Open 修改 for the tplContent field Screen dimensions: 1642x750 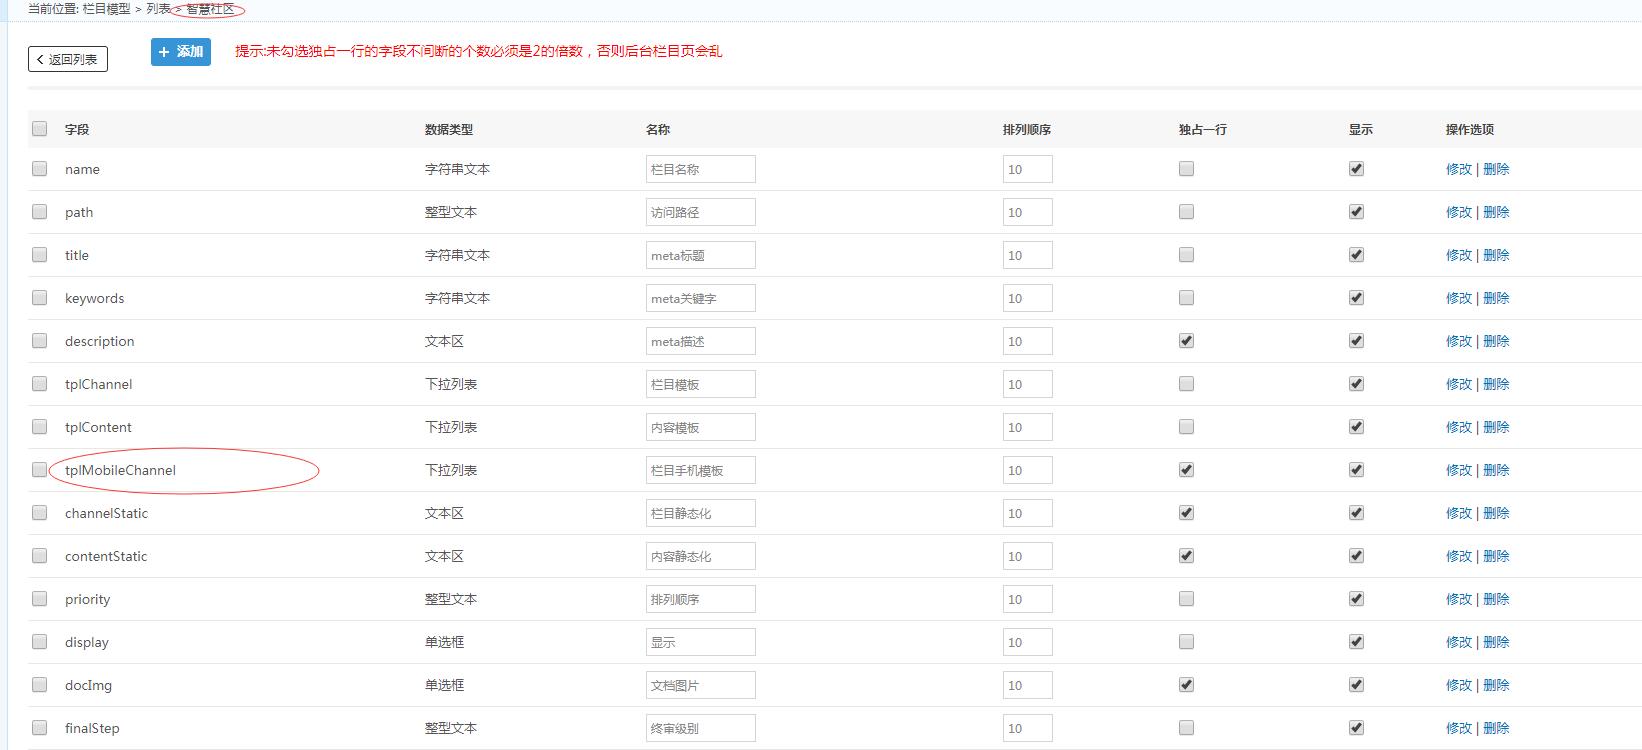click(1458, 427)
